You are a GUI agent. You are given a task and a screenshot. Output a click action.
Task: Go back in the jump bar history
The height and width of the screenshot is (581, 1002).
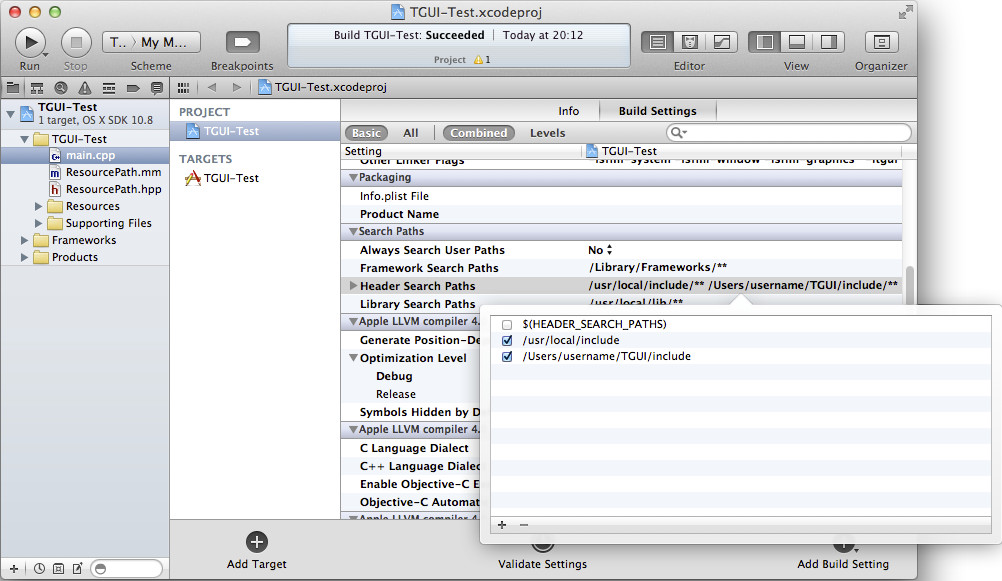point(212,88)
